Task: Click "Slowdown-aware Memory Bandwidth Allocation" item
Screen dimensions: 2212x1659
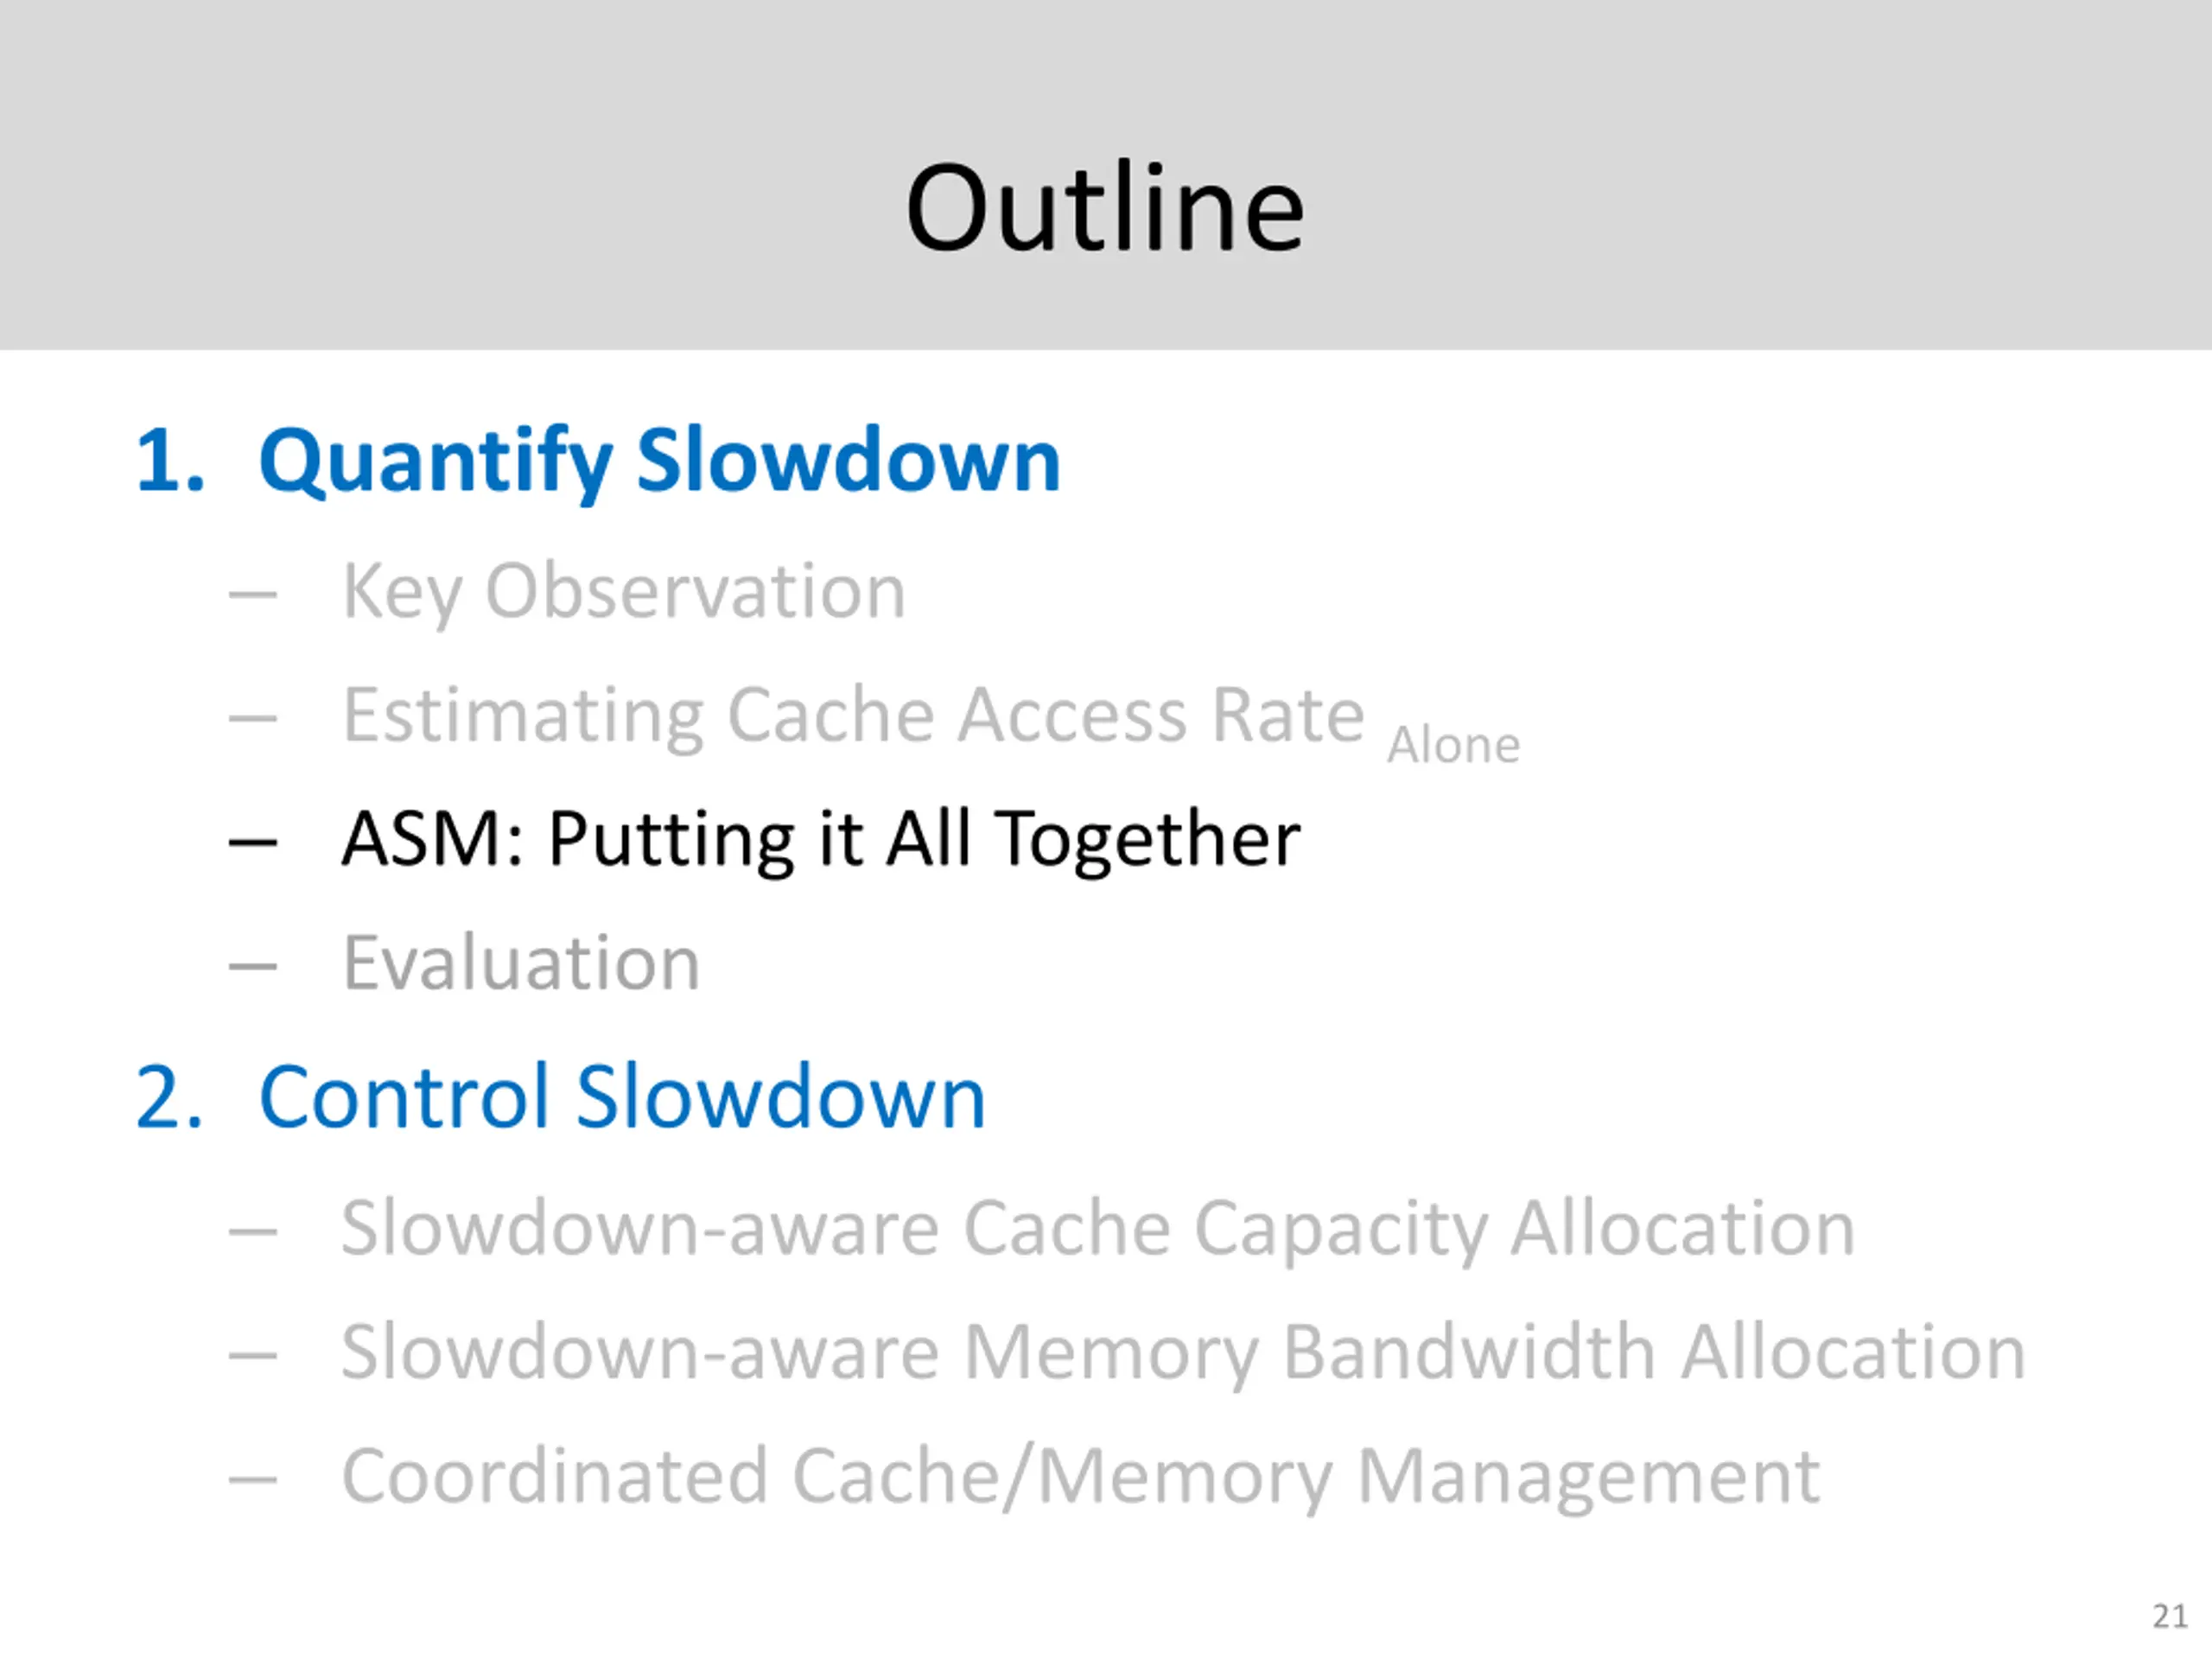Action: point(1182,1352)
